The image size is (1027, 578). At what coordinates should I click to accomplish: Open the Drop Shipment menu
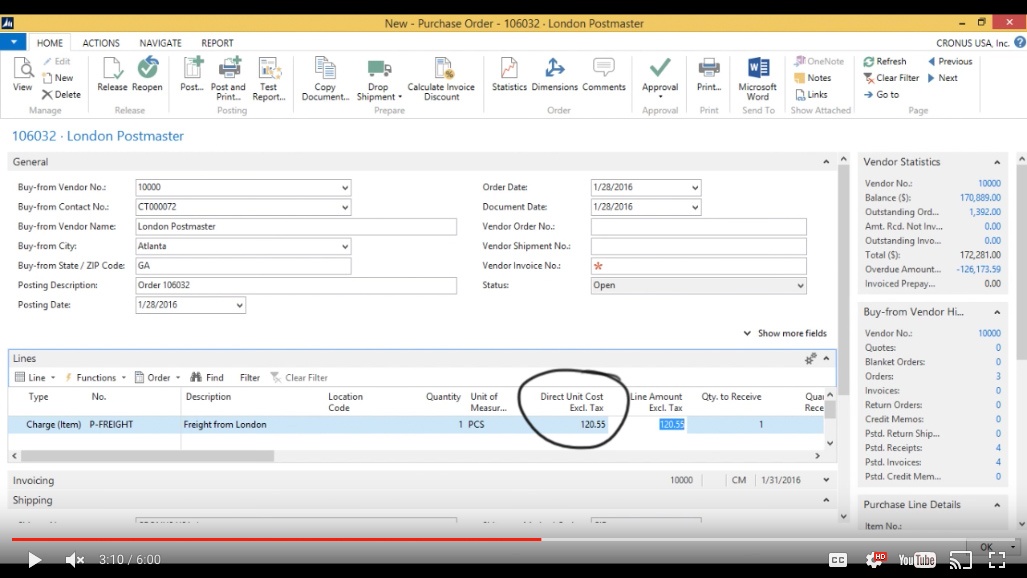(x=379, y=79)
